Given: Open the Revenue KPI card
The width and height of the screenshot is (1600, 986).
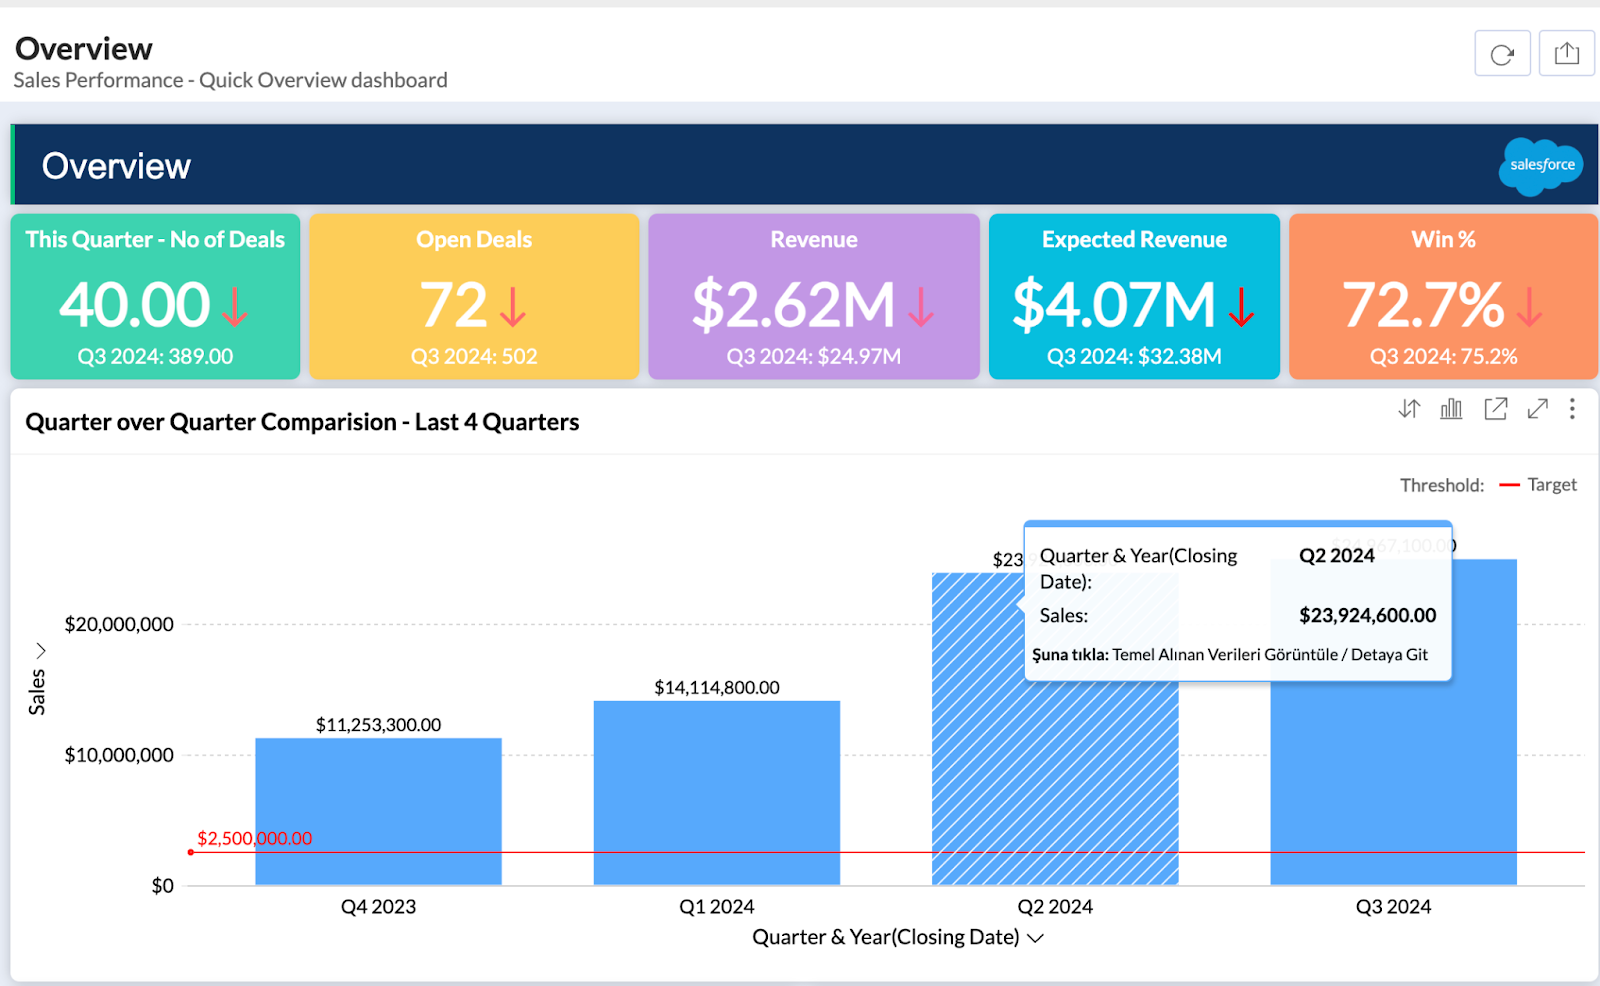Looking at the screenshot, I should [x=813, y=296].
